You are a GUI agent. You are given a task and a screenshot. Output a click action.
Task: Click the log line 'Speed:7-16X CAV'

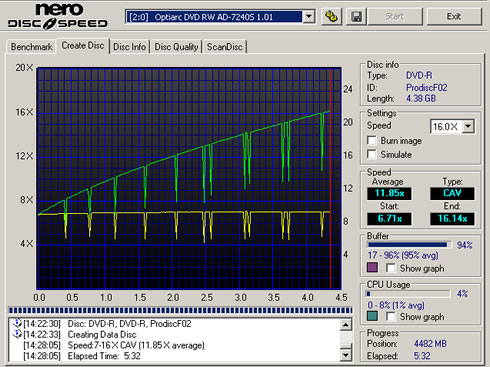tap(136, 345)
